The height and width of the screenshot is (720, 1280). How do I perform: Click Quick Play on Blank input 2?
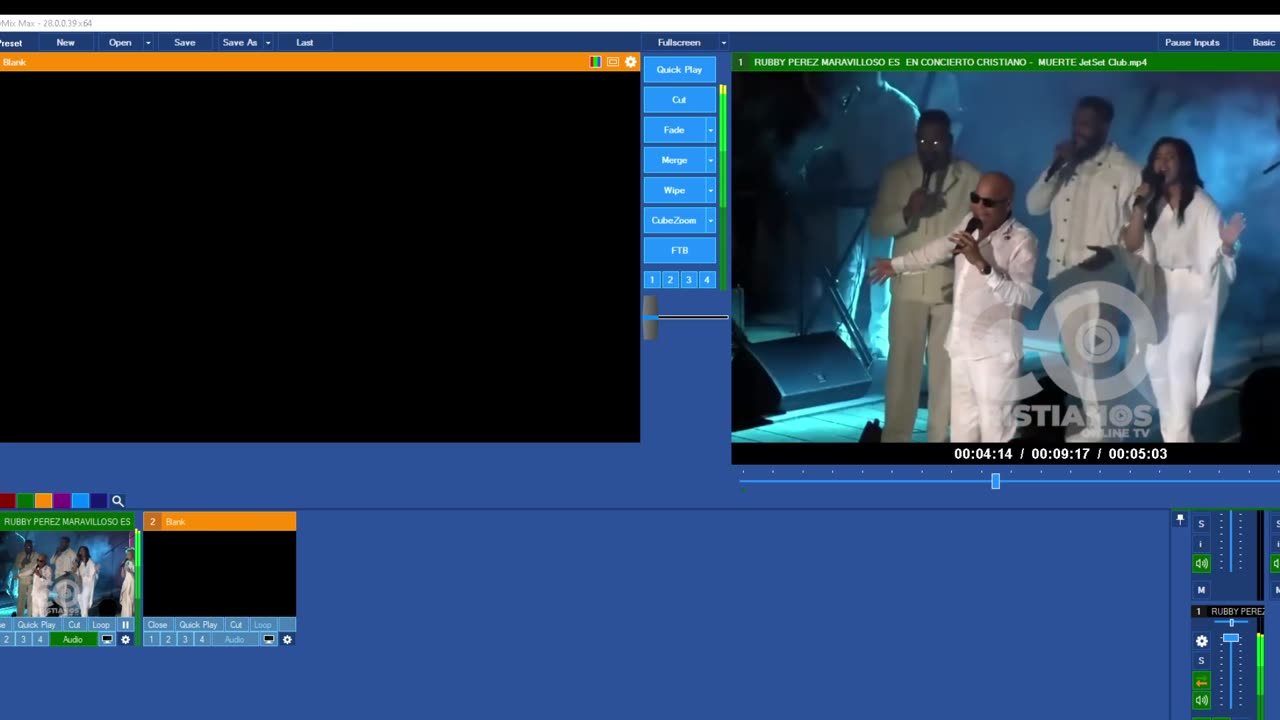(x=198, y=625)
